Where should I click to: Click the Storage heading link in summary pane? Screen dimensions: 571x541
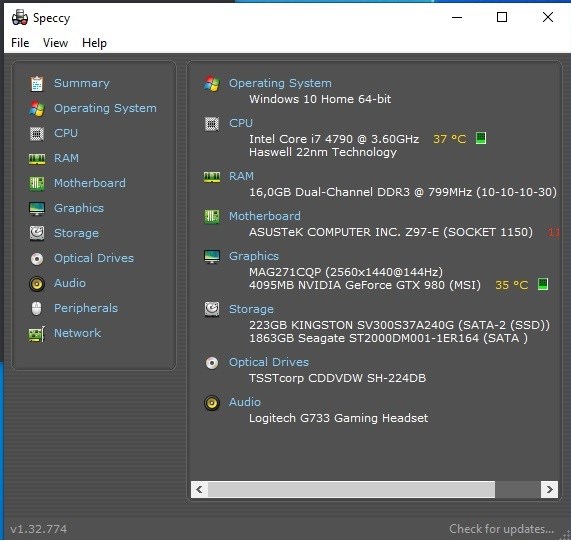[x=251, y=309]
